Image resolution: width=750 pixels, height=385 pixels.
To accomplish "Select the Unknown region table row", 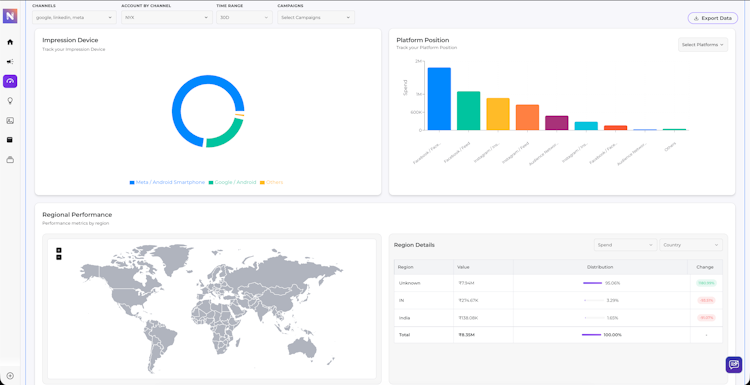I will [x=558, y=283].
